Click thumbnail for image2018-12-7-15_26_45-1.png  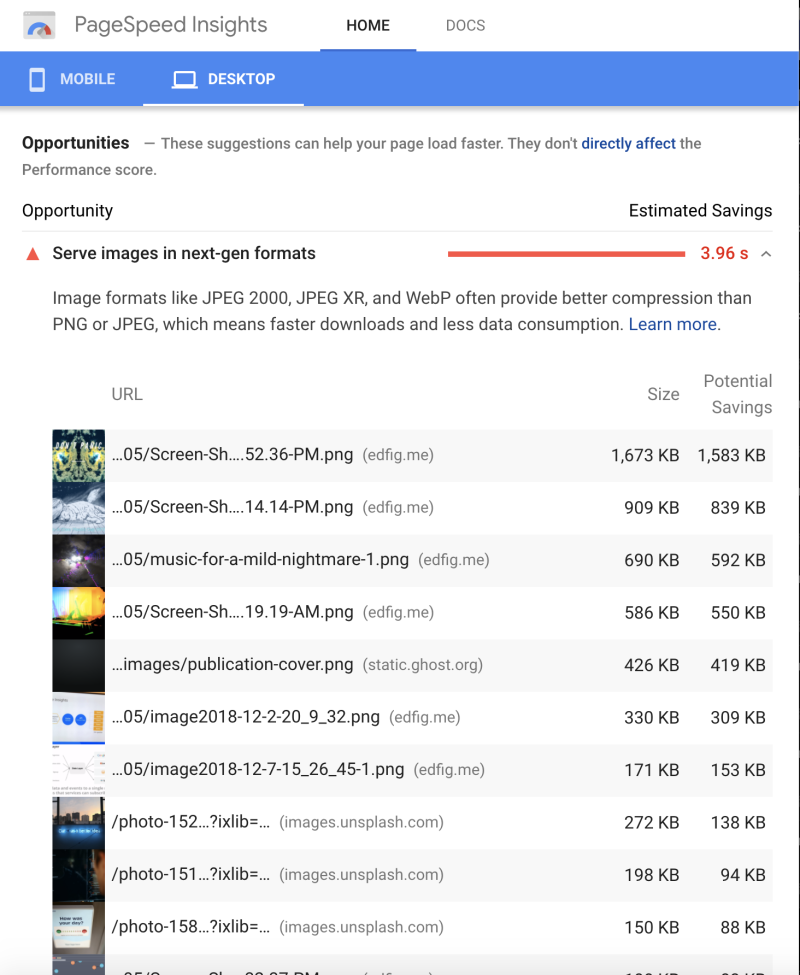point(78,770)
